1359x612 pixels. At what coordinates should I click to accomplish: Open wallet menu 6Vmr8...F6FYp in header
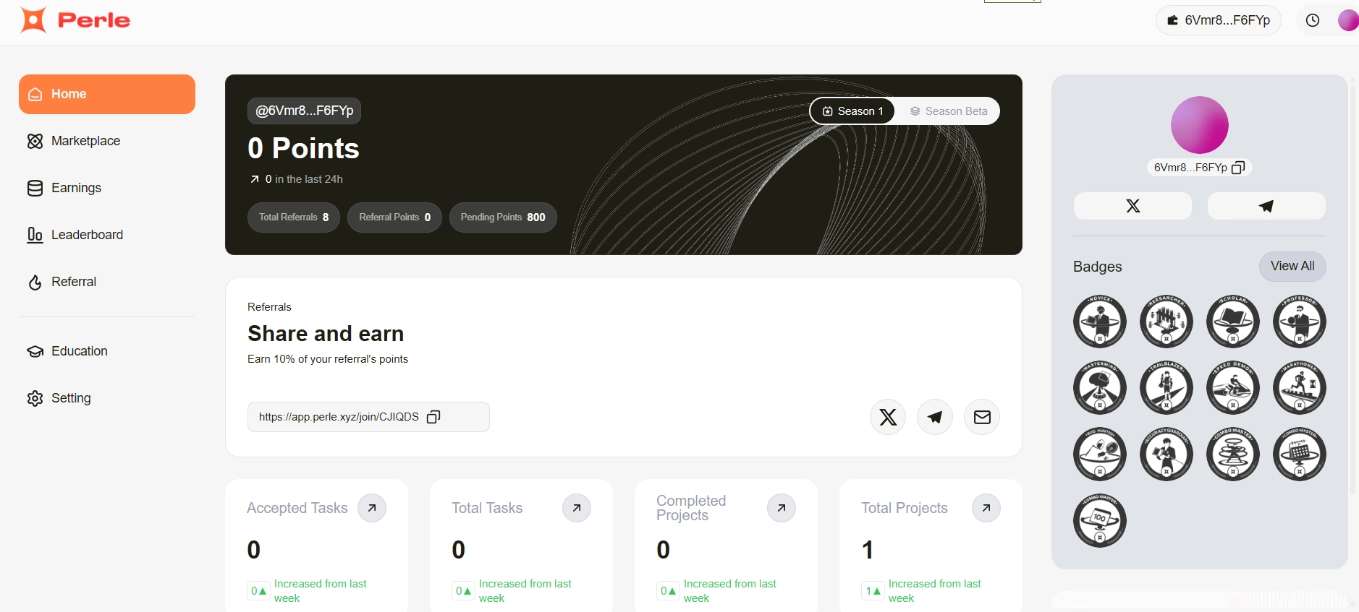coord(1218,20)
